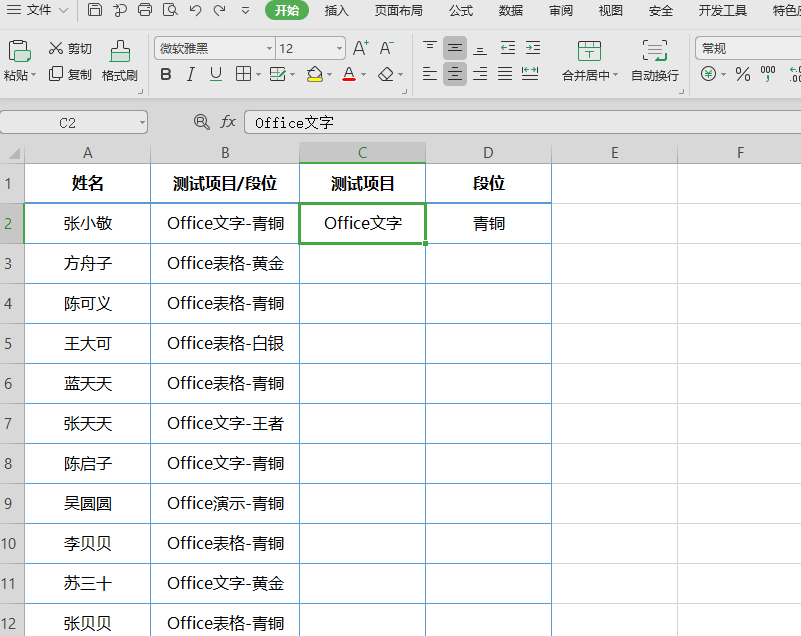Align cell text to top
Image resolution: width=801 pixels, height=636 pixels.
click(430, 48)
